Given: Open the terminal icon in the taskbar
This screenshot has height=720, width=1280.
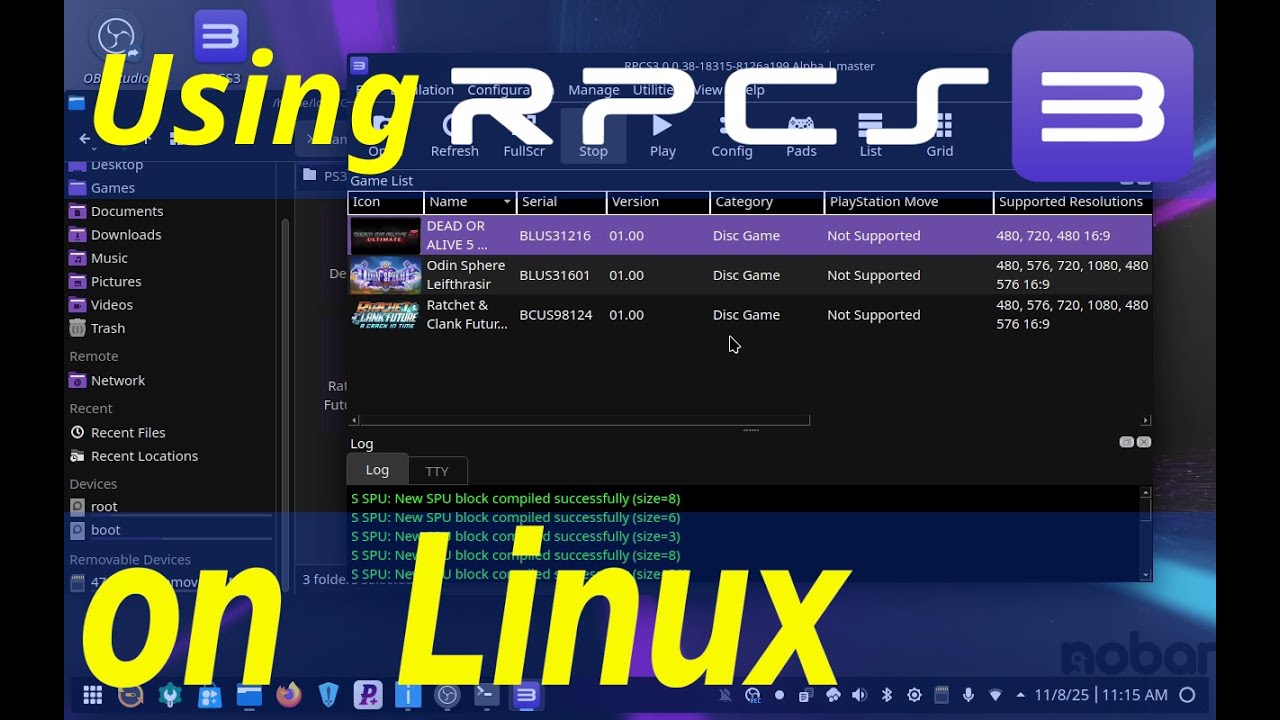Looking at the screenshot, I should [x=486, y=695].
